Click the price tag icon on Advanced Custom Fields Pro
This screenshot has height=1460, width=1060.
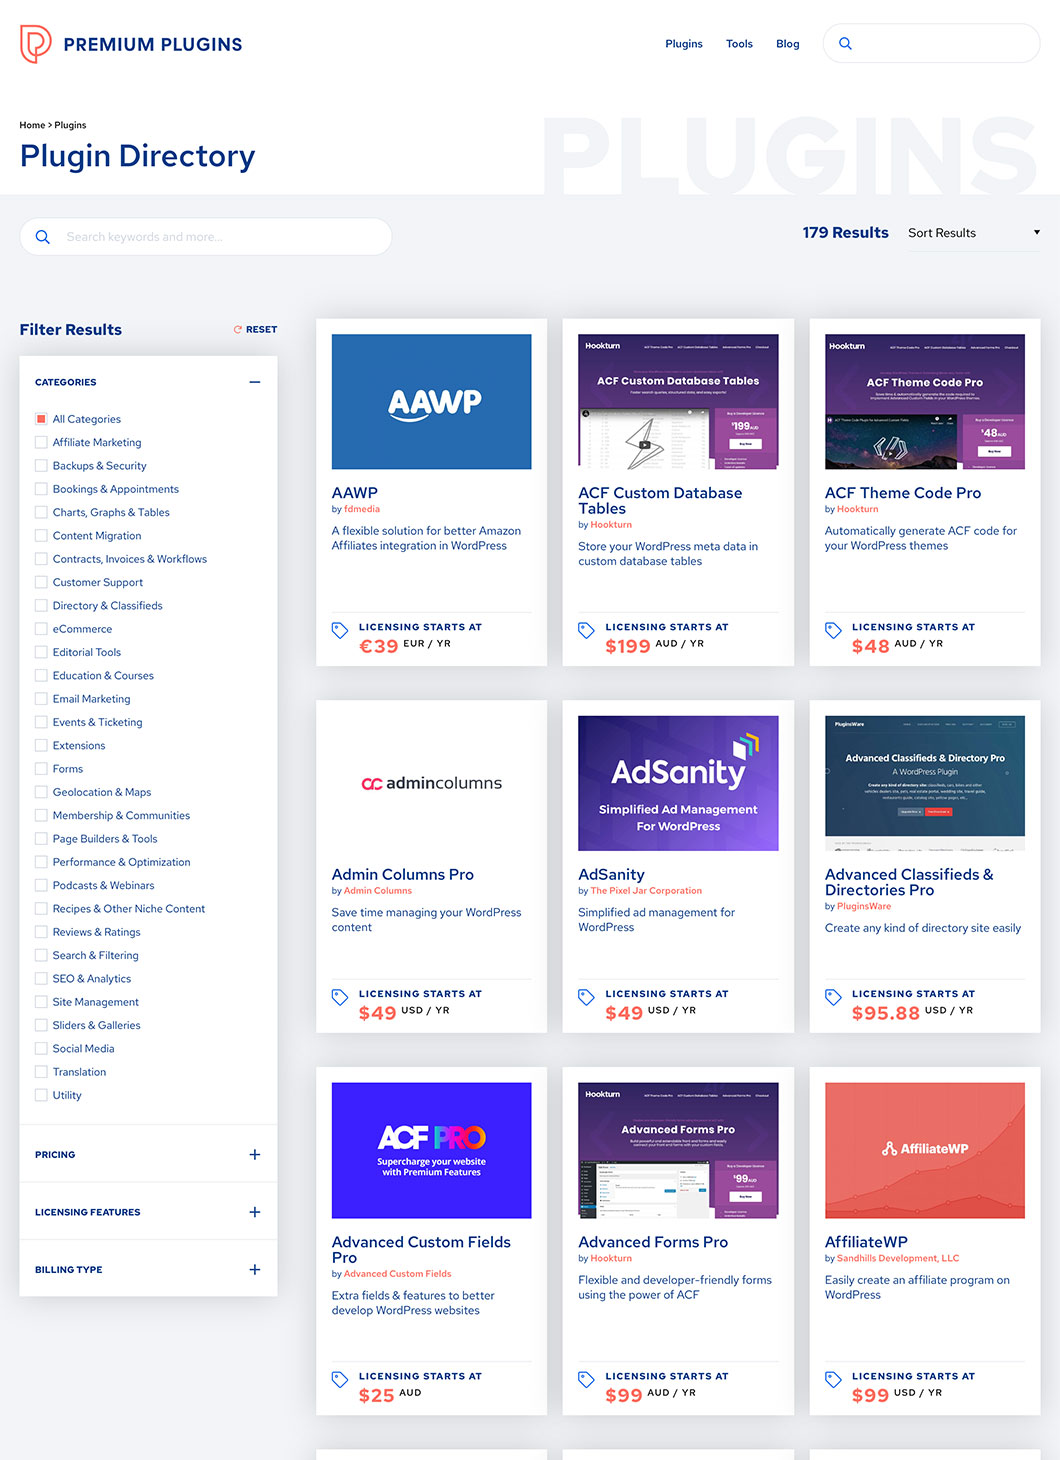340,1379
